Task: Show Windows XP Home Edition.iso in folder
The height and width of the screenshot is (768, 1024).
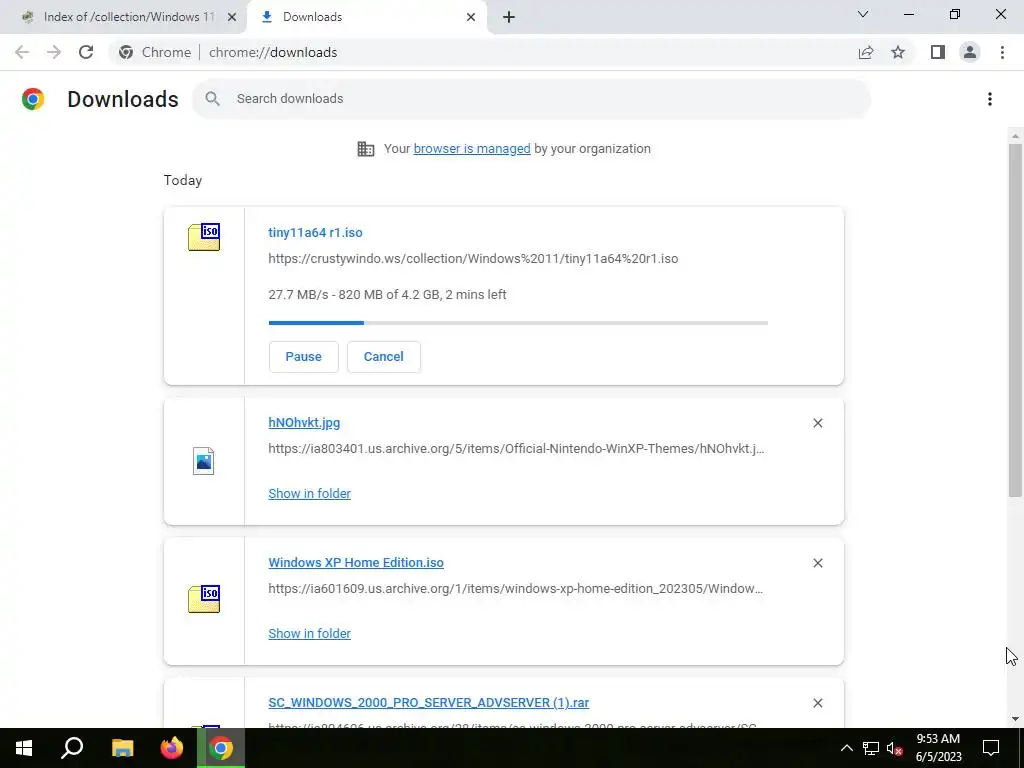Action: click(x=310, y=633)
